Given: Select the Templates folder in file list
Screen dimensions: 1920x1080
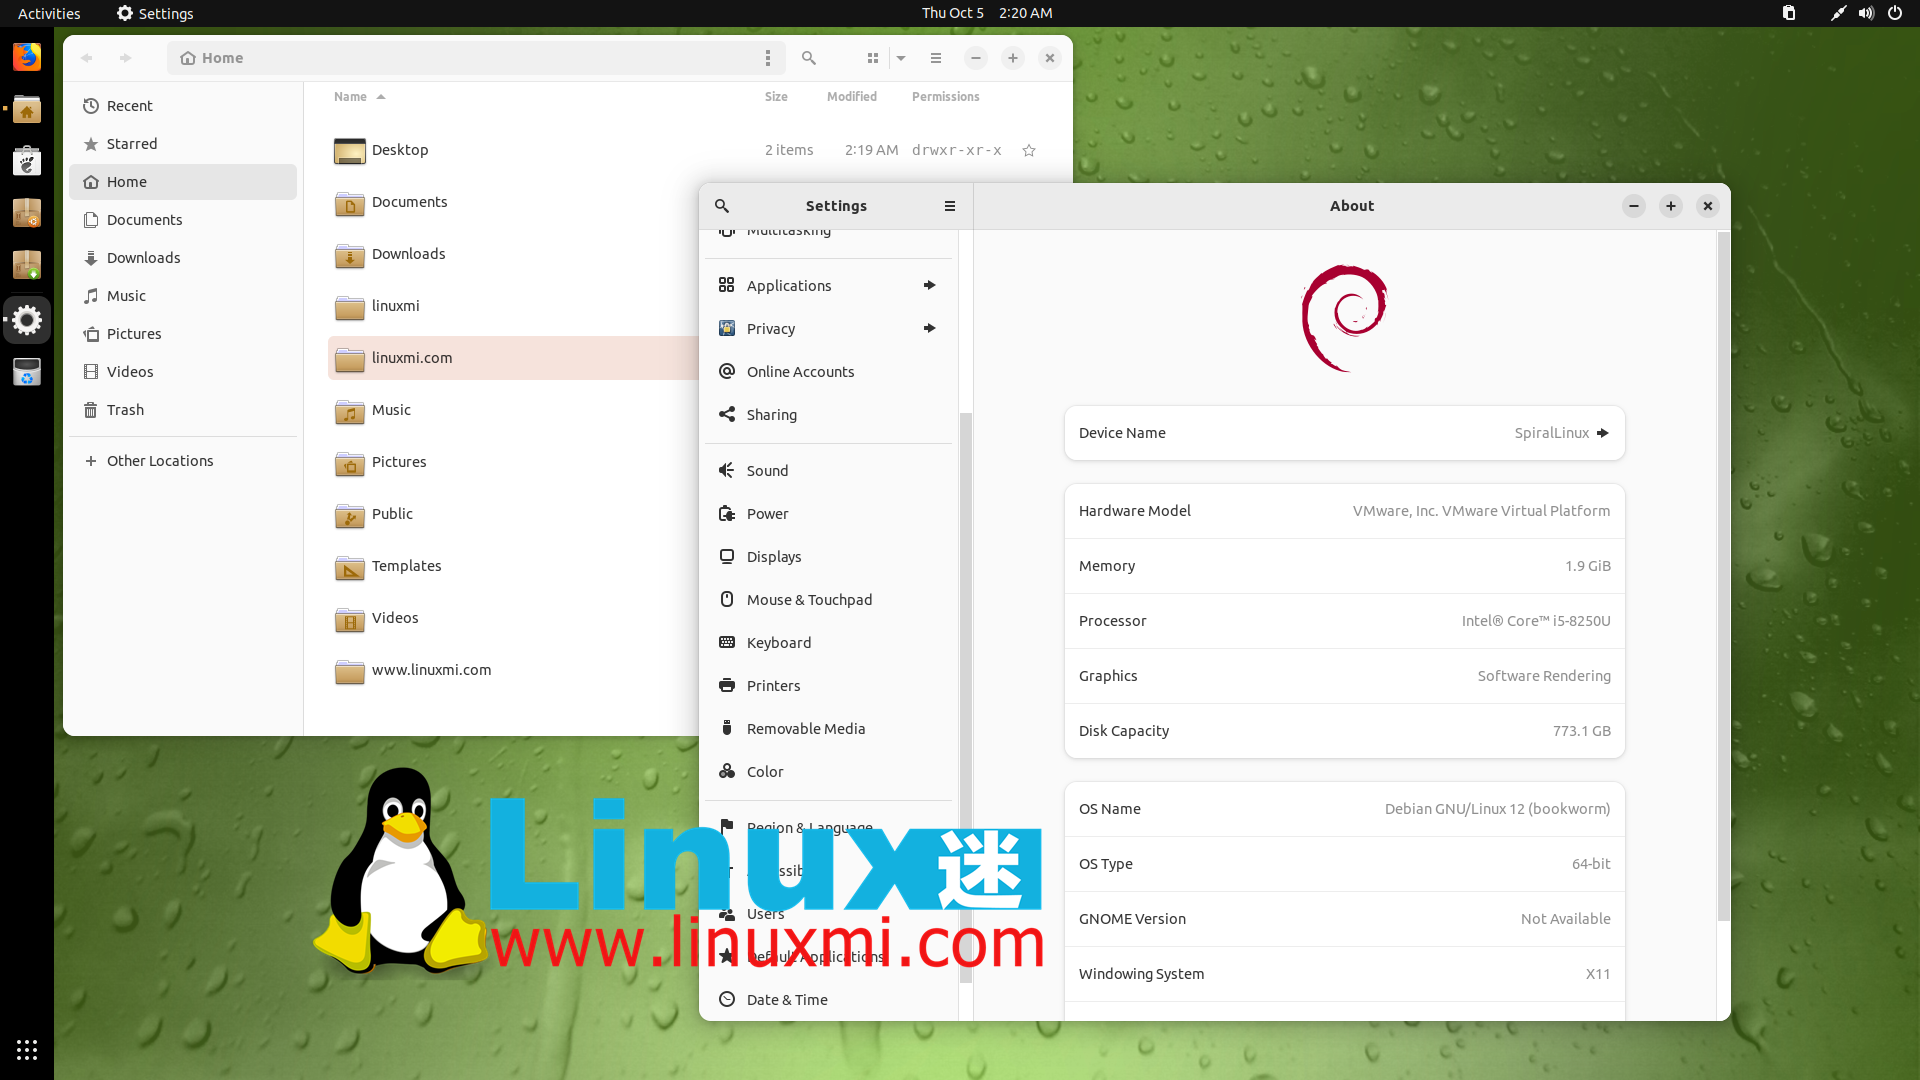Looking at the screenshot, I should point(513,566).
